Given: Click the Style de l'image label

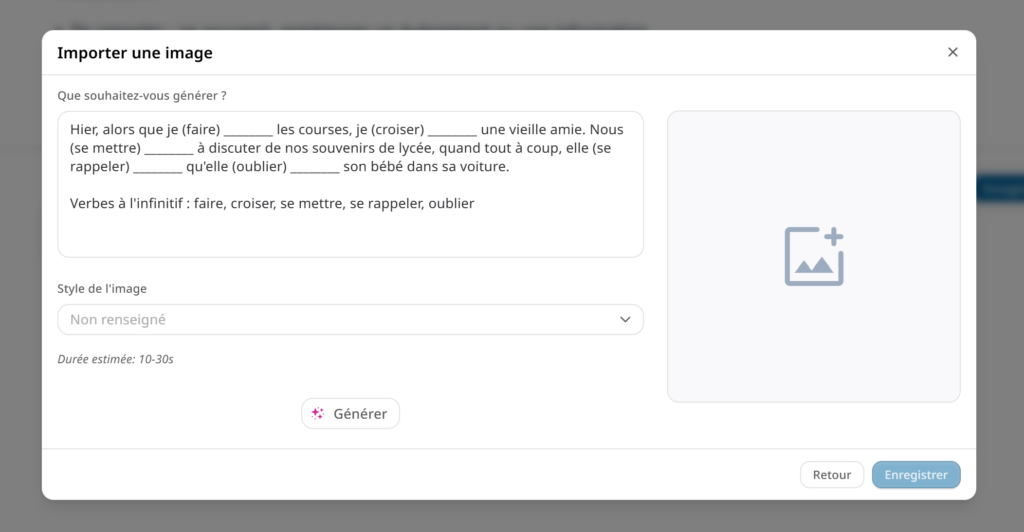Looking at the screenshot, I should (x=102, y=289).
